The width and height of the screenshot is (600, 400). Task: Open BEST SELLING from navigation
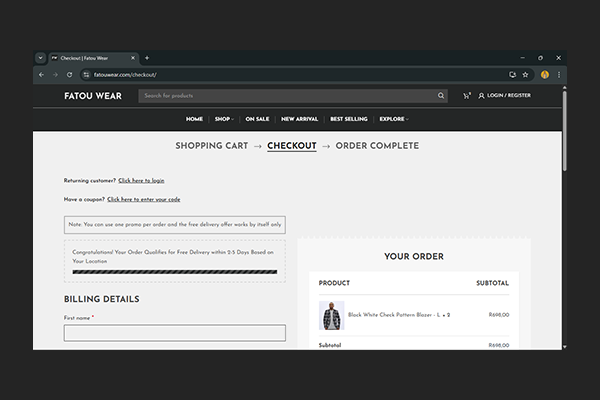(x=349, y=119)
